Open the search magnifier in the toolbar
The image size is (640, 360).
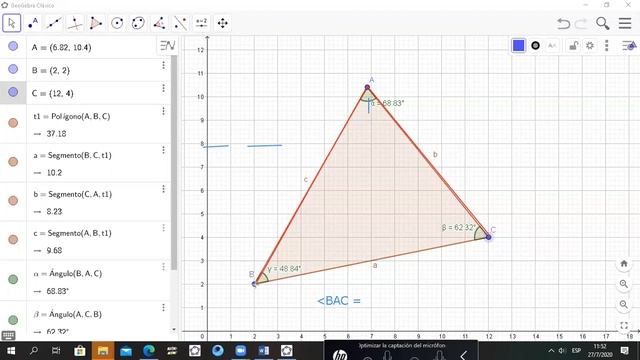[603, 23]
